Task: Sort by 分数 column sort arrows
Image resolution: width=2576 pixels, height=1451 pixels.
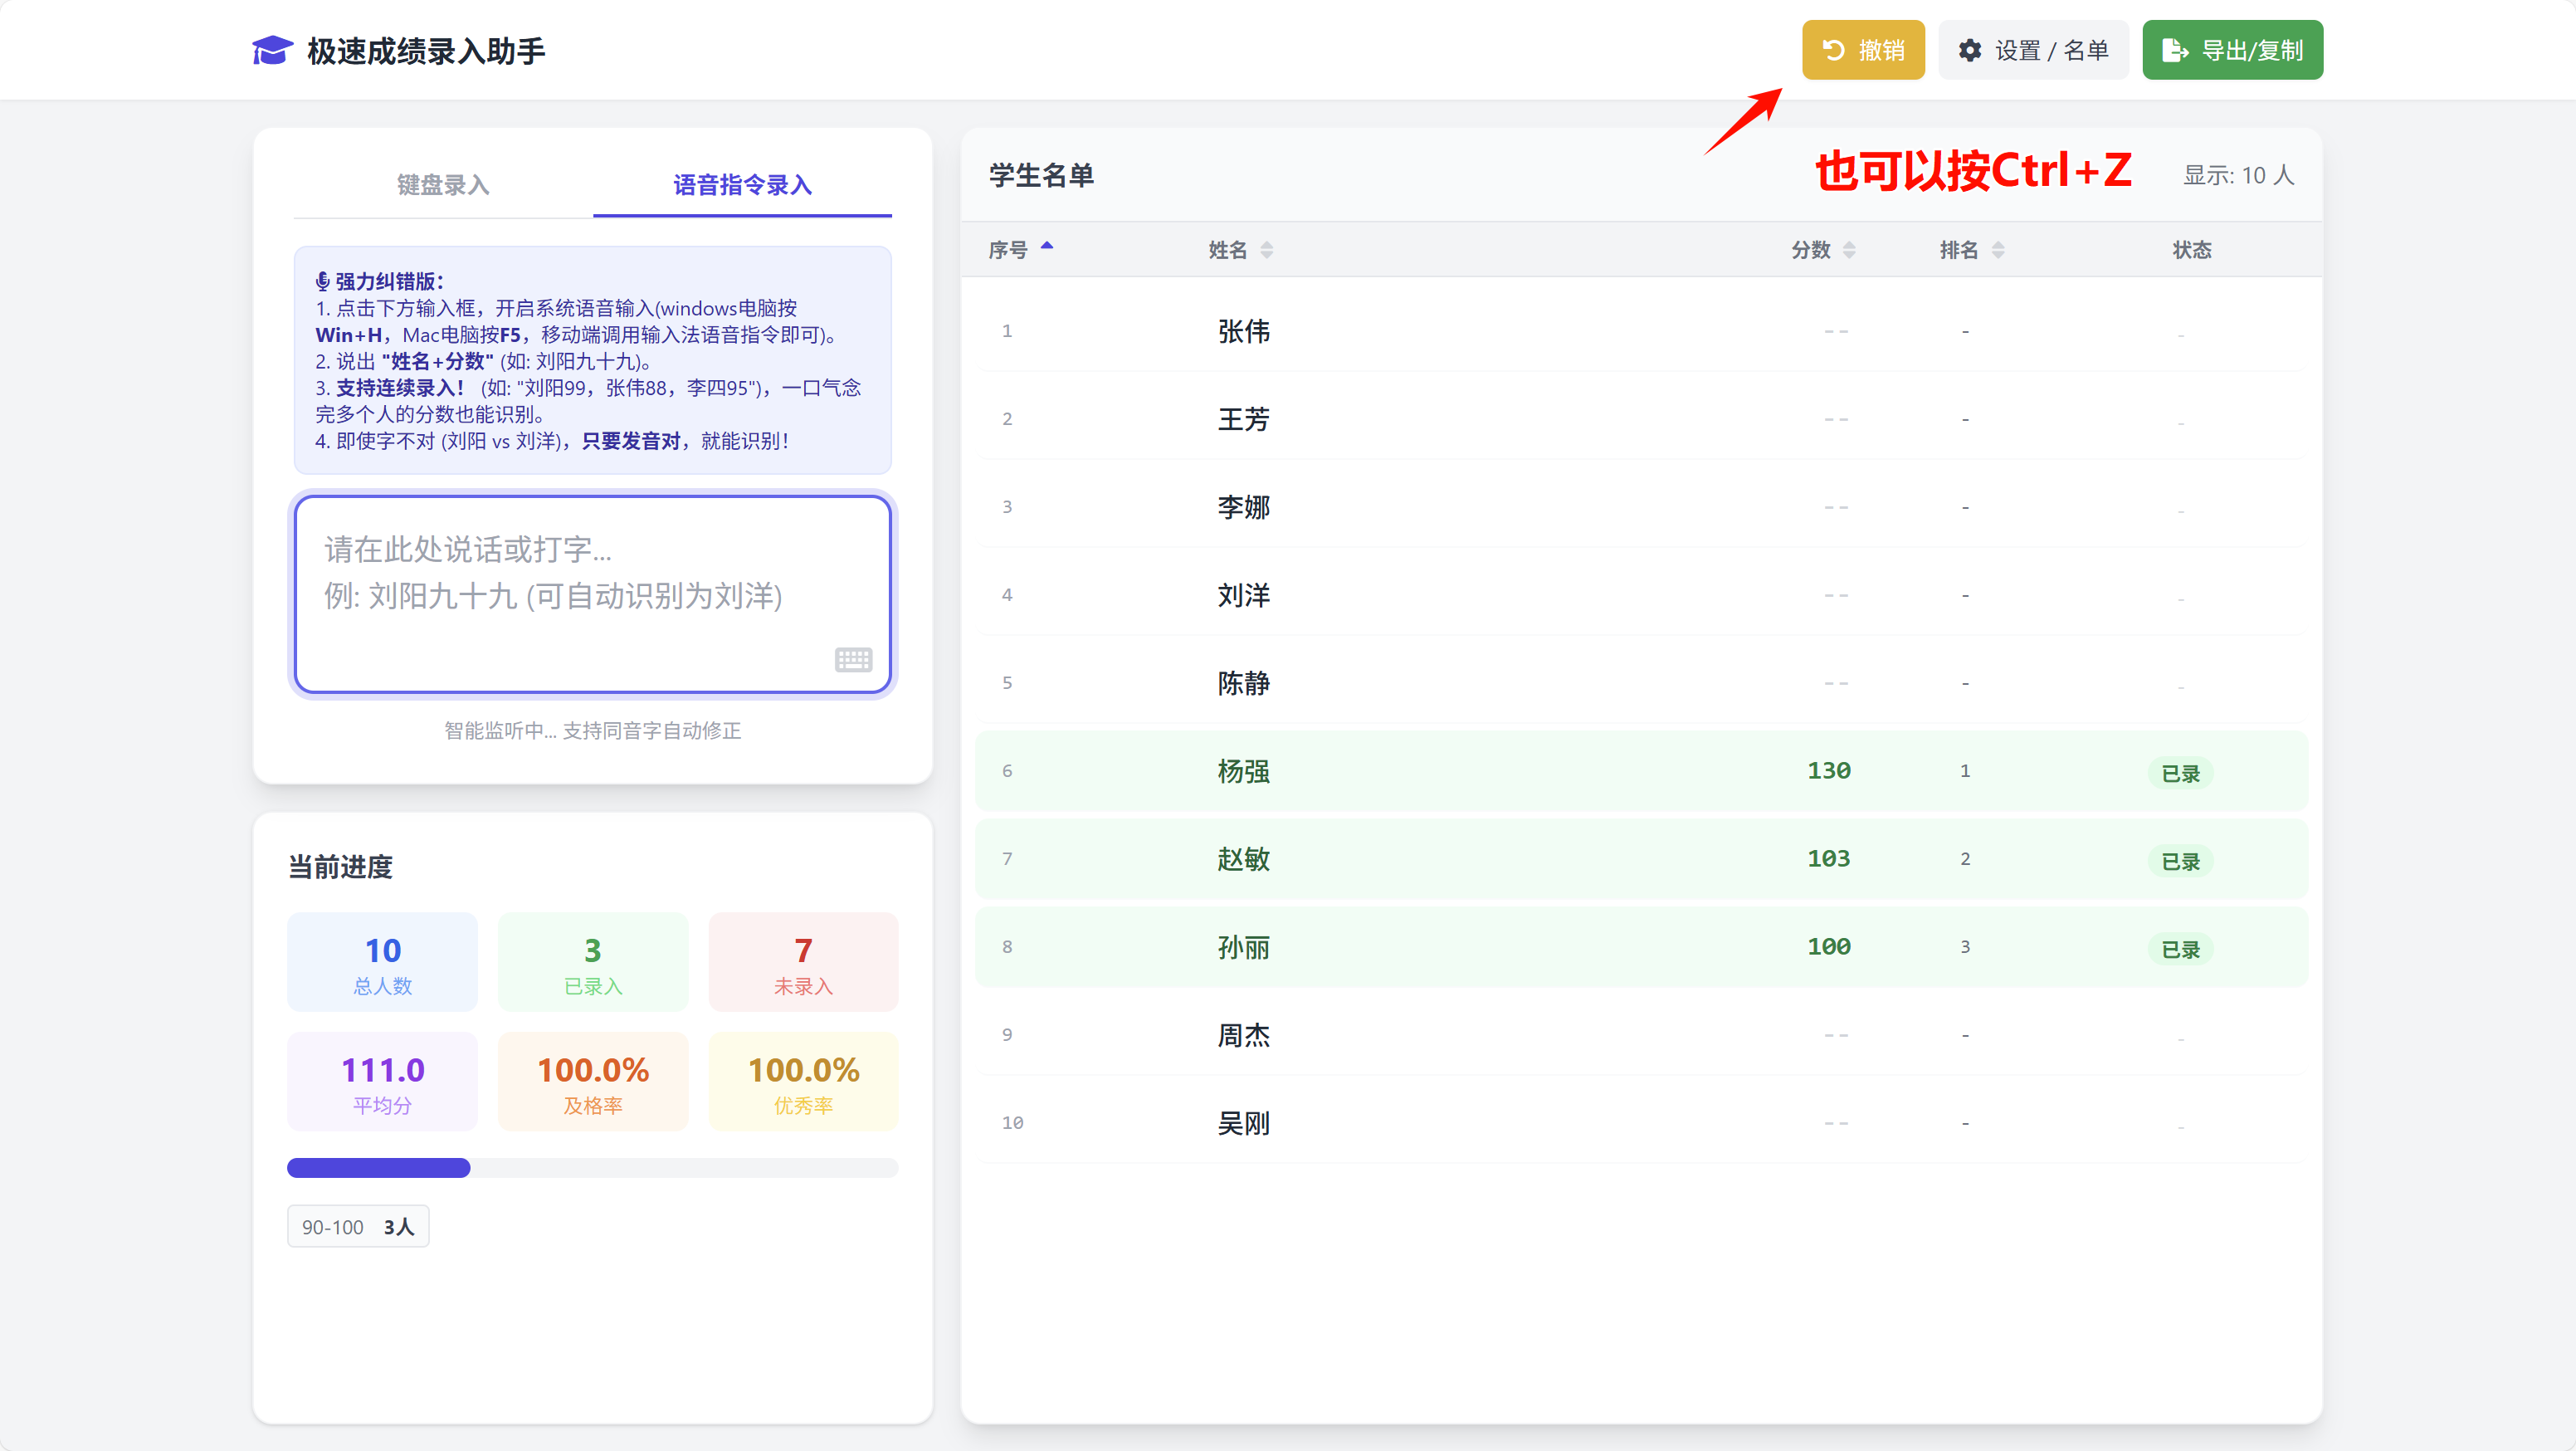Action: pos(1849,250)
